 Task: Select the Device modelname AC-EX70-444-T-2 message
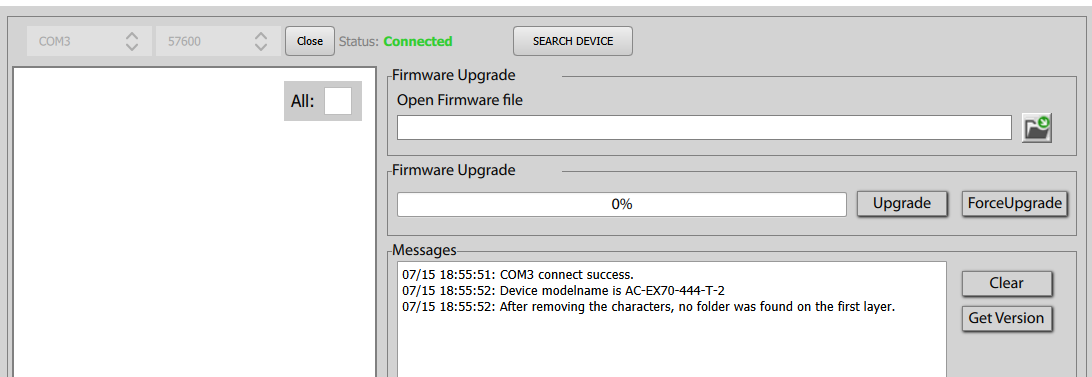(563, 291)
